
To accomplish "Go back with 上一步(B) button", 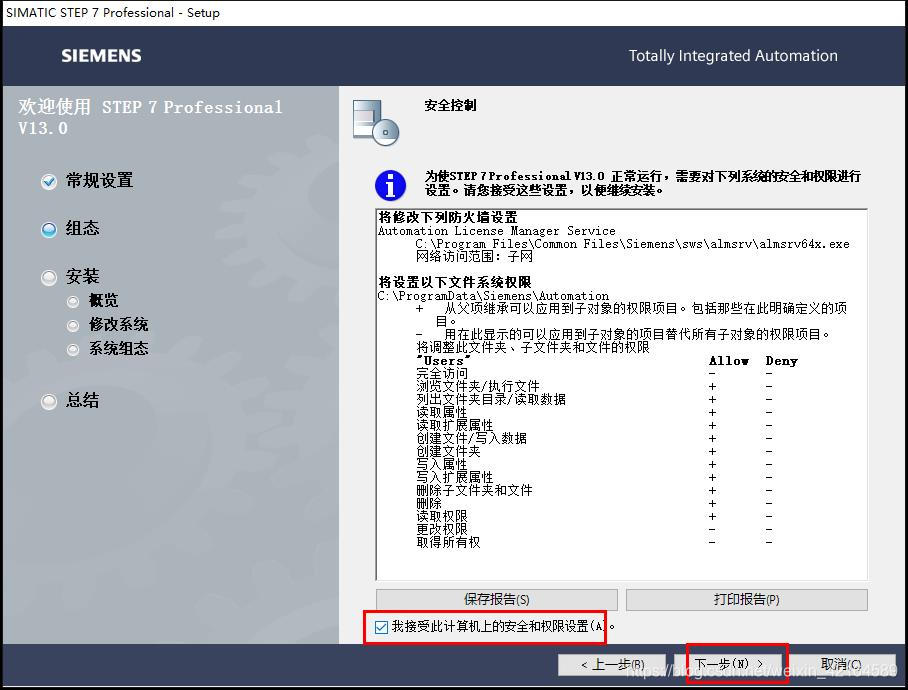I will click(613, 665).
